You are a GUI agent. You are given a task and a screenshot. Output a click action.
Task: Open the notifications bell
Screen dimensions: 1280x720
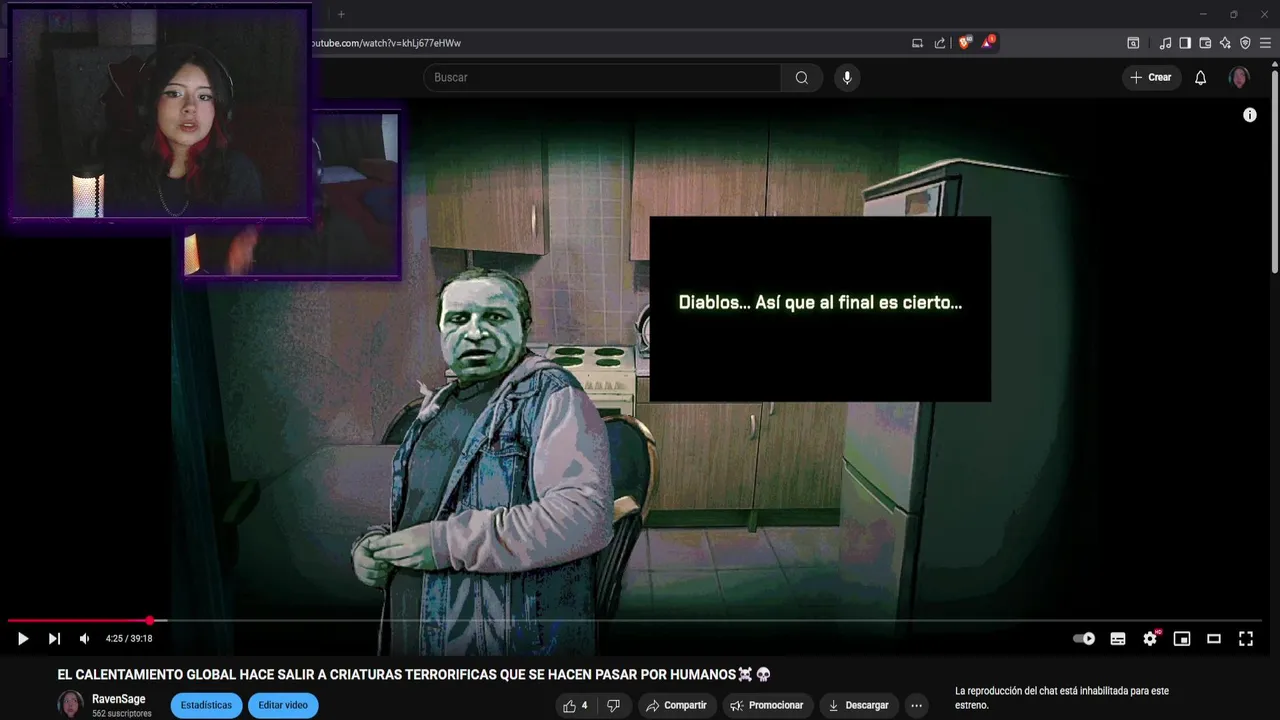point(1201,78)
